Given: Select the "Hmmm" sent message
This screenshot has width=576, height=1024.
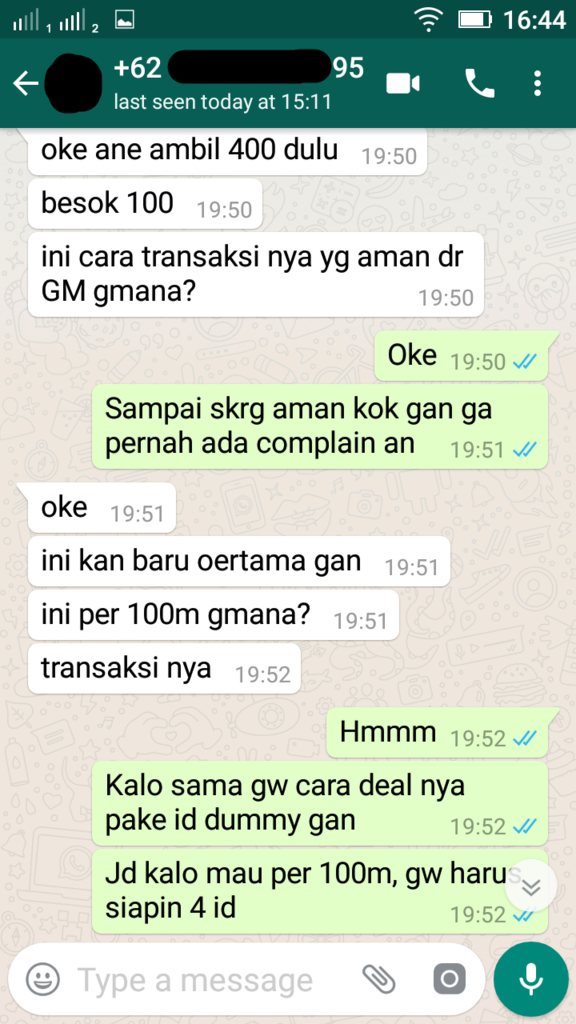Looking at the screenshot, I should [437, 733].
